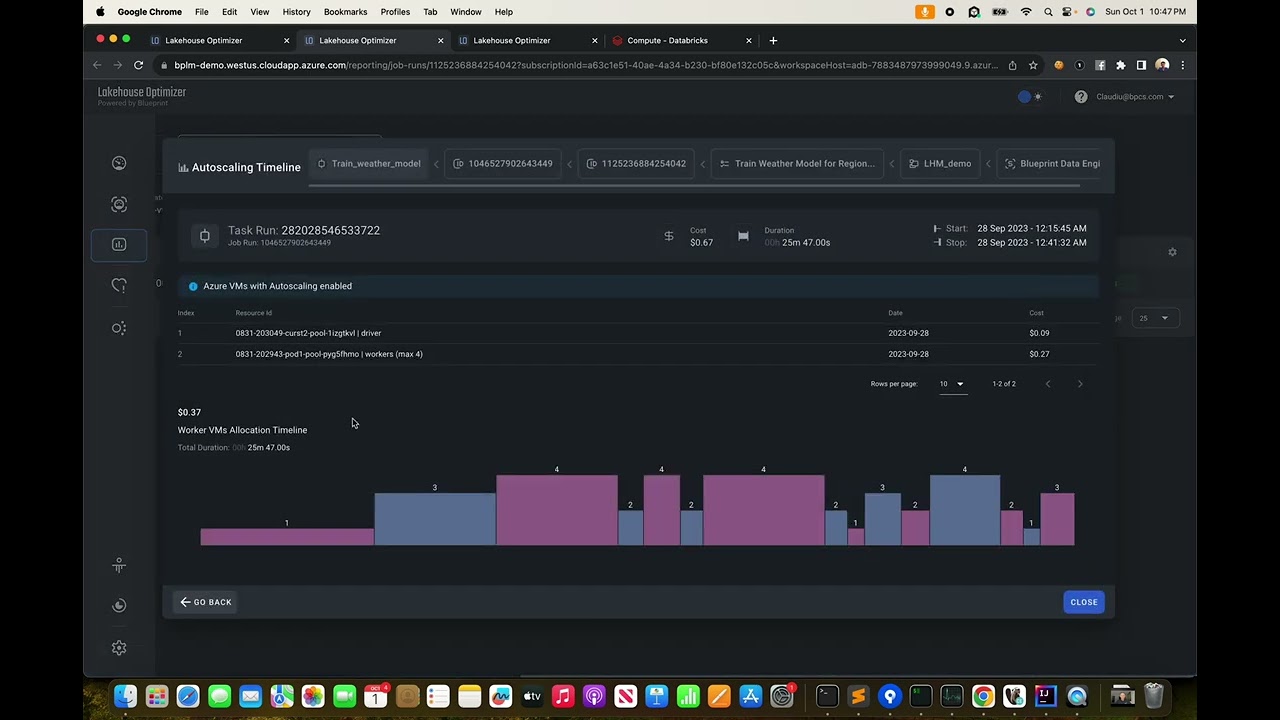Click the help question mark icon
The image size is (1280, 720).
coord(1081,97)
